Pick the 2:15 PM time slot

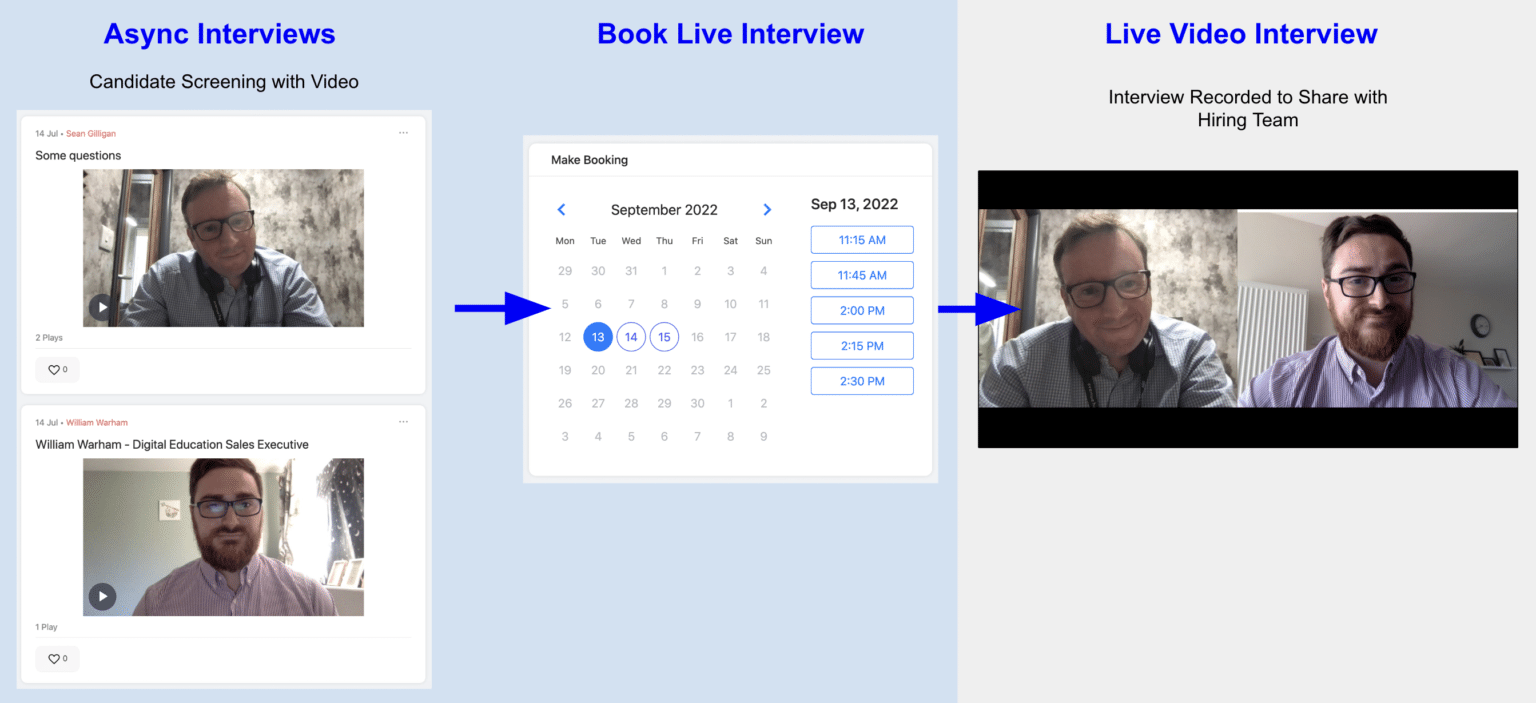[861, 345]
